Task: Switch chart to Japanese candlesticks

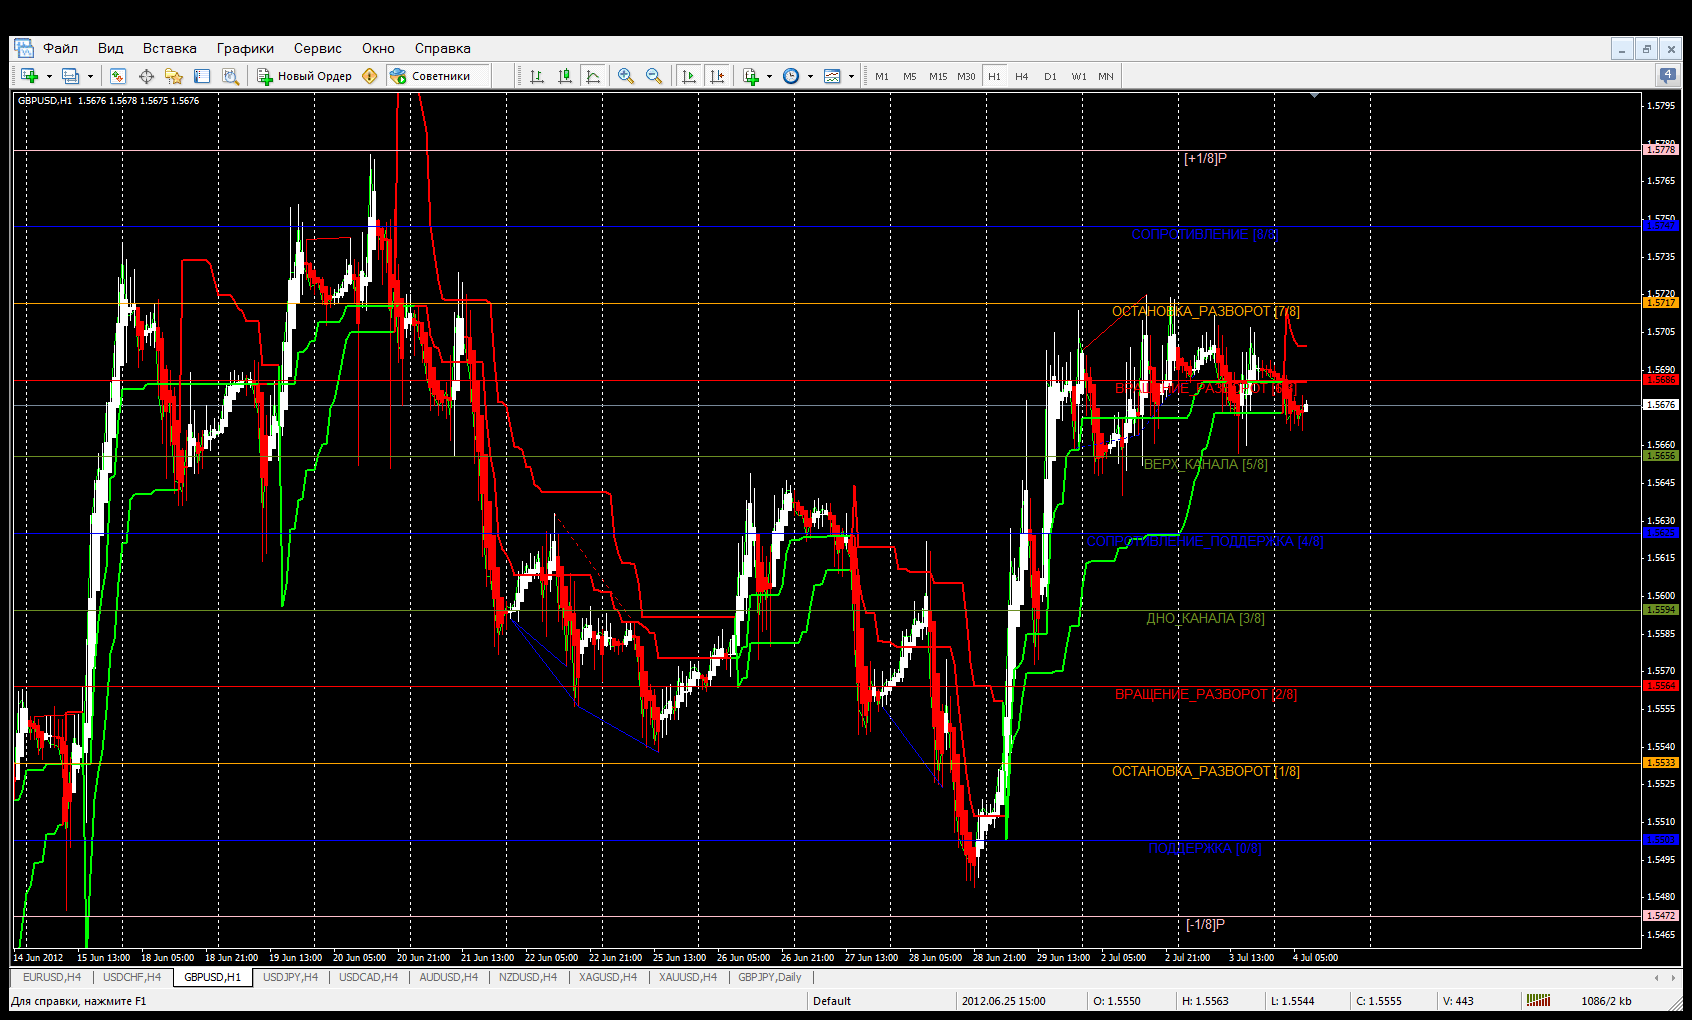Action: tap(565, 76)
